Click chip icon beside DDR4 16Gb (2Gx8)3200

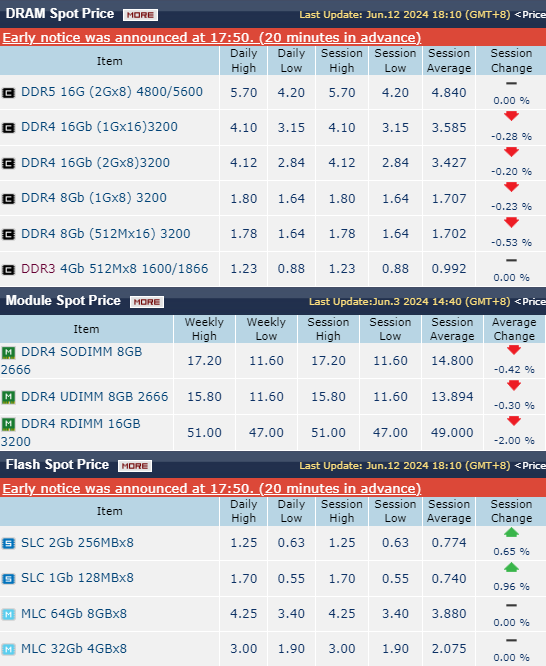8,163
